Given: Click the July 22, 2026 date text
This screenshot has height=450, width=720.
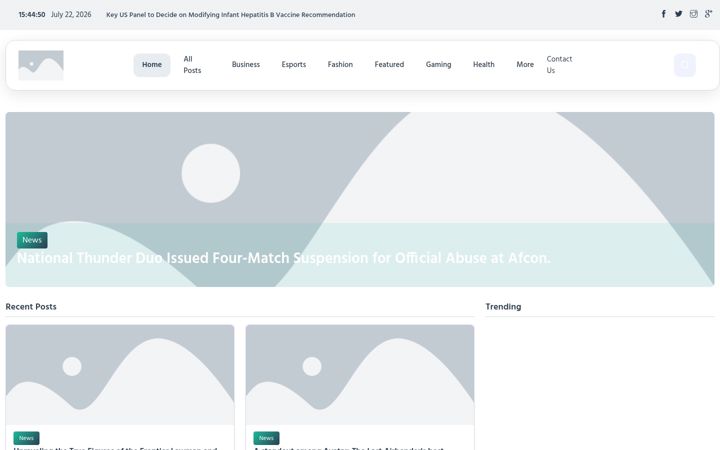Looking at the screenshot, I should tap(71, 15).
